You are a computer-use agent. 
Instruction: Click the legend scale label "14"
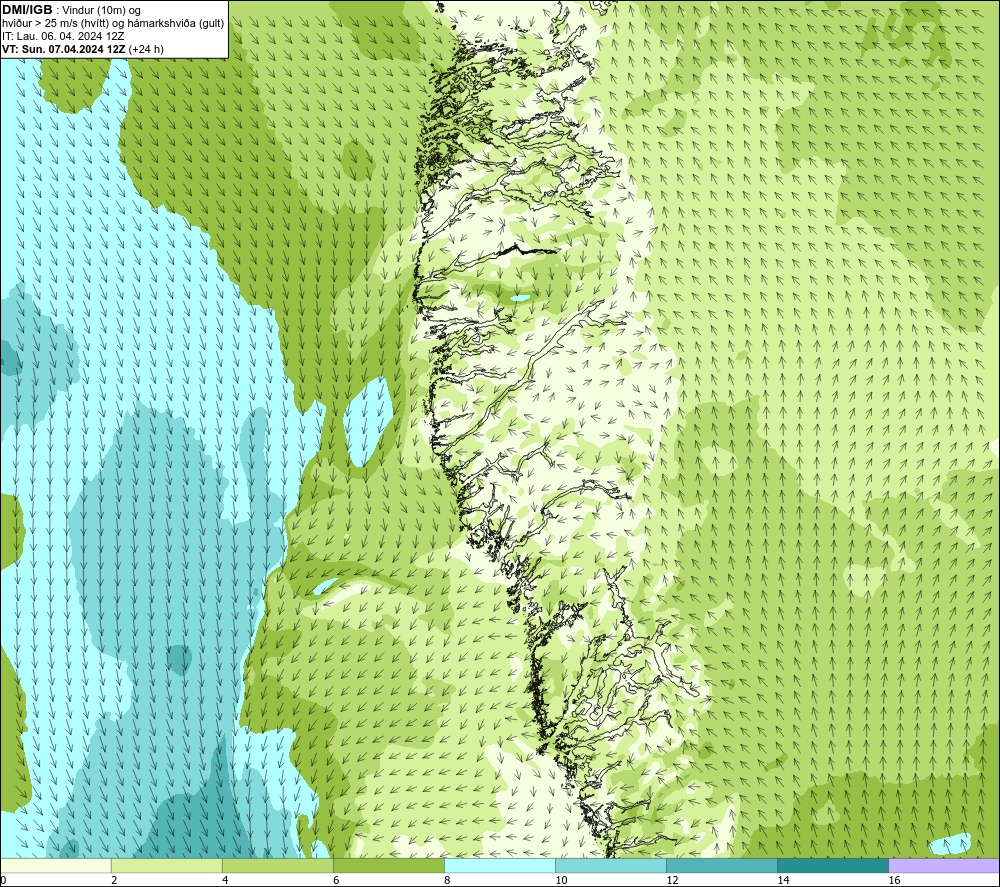pyautogui.click(x=783, y=881)
